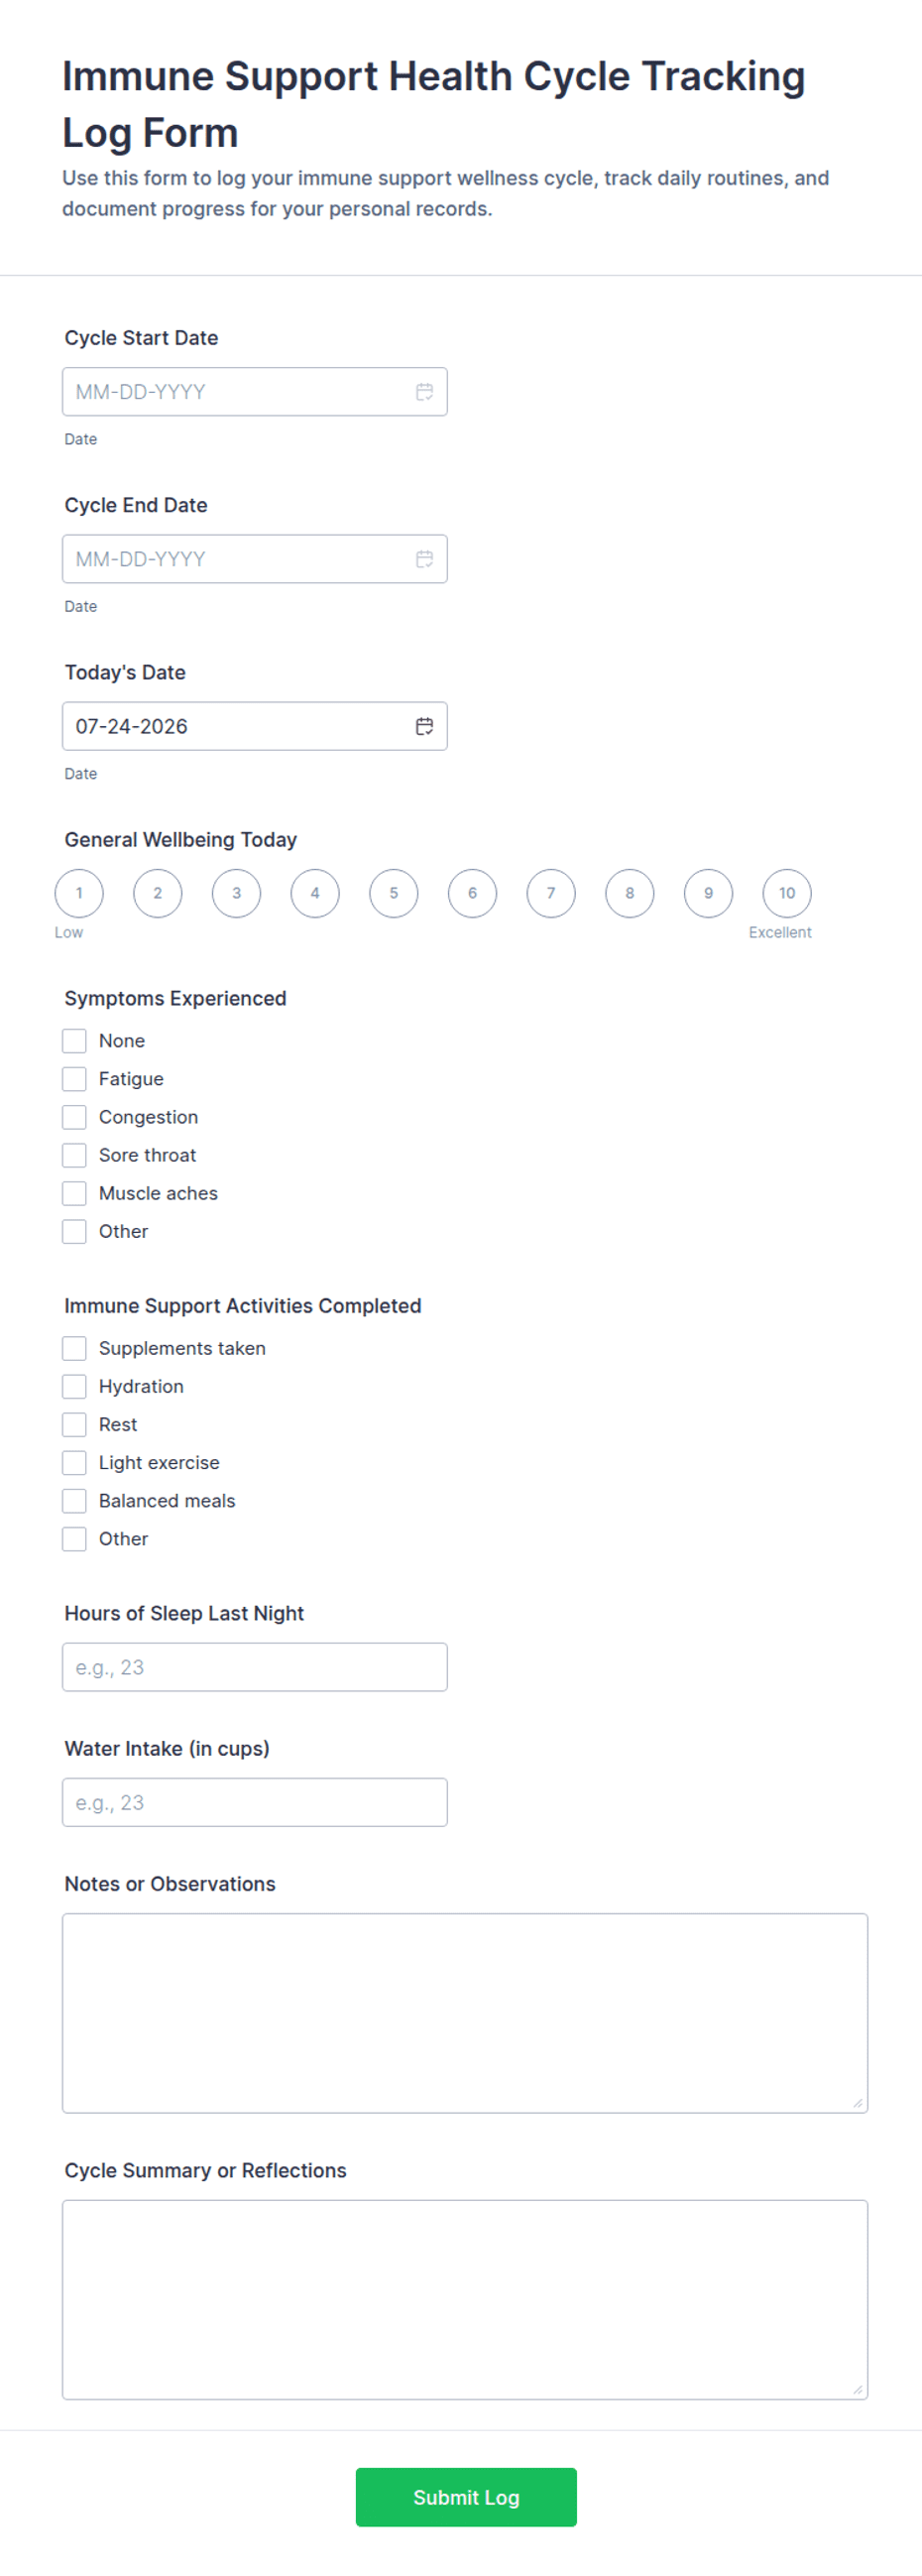
Task: Check the Fatigue symptom box
Action: coord(74,1079)
